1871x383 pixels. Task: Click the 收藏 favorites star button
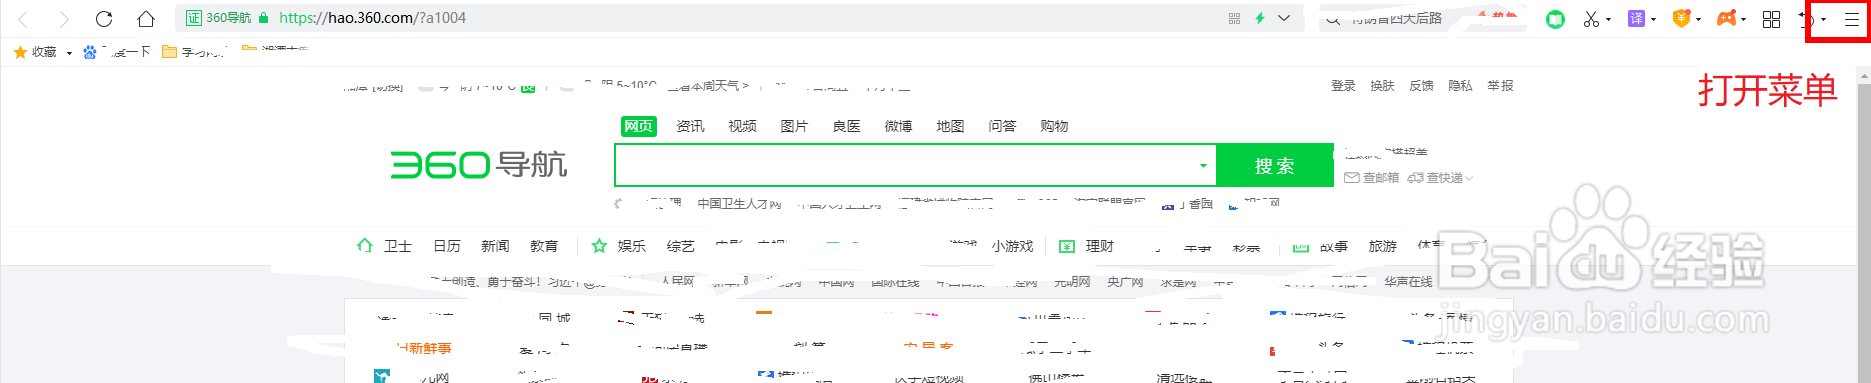[35, 52]
